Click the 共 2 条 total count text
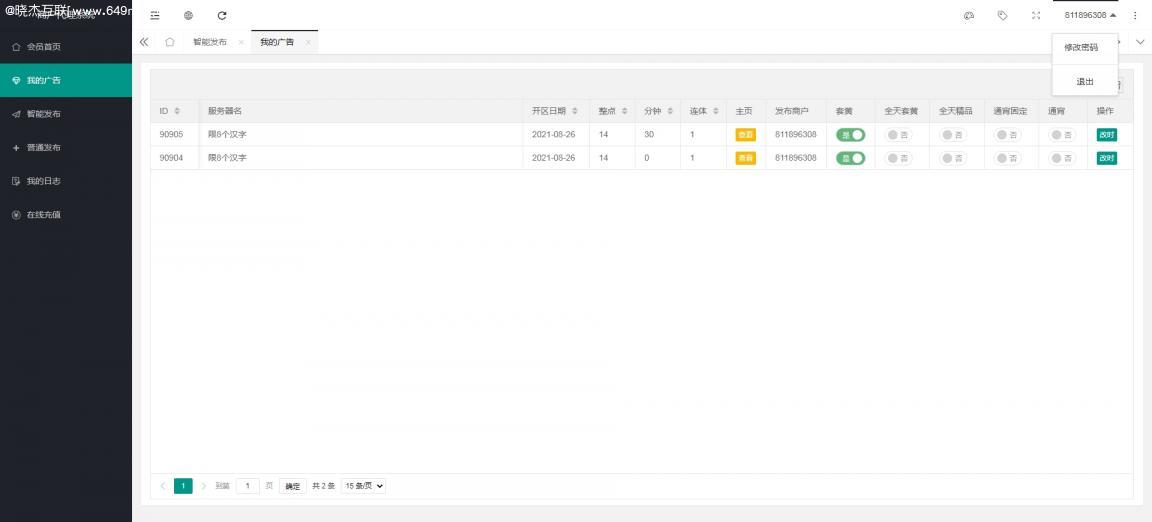Screen dimensions: 1152x522 point(323,486)
